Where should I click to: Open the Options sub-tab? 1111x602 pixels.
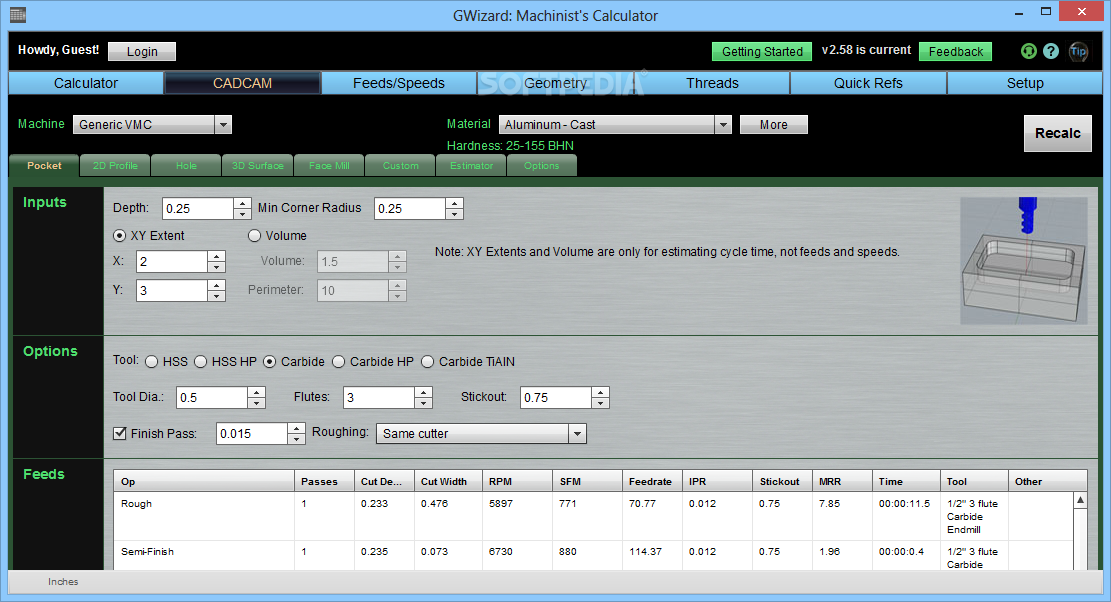pyautogui.click(x=541, y=166)
